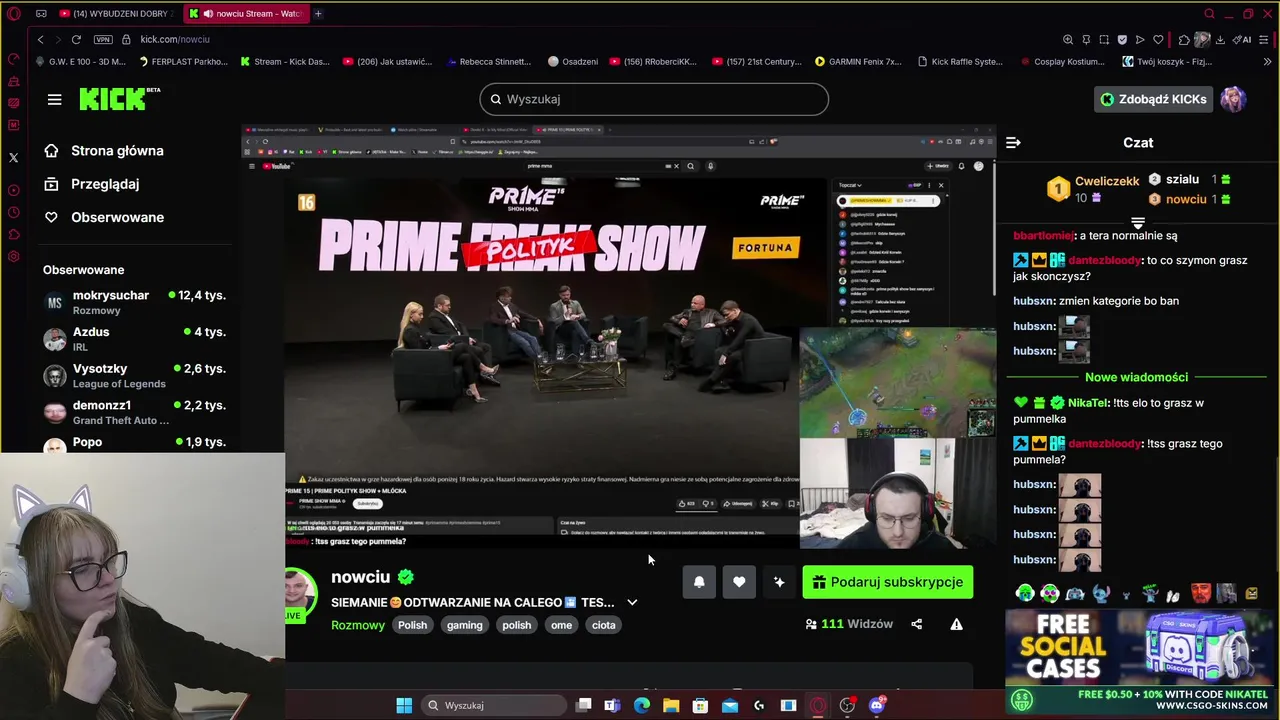The height and width of the screenshot is (720, 1280).
Task: Open the Osadzeni bookmark
Action: 573,61
